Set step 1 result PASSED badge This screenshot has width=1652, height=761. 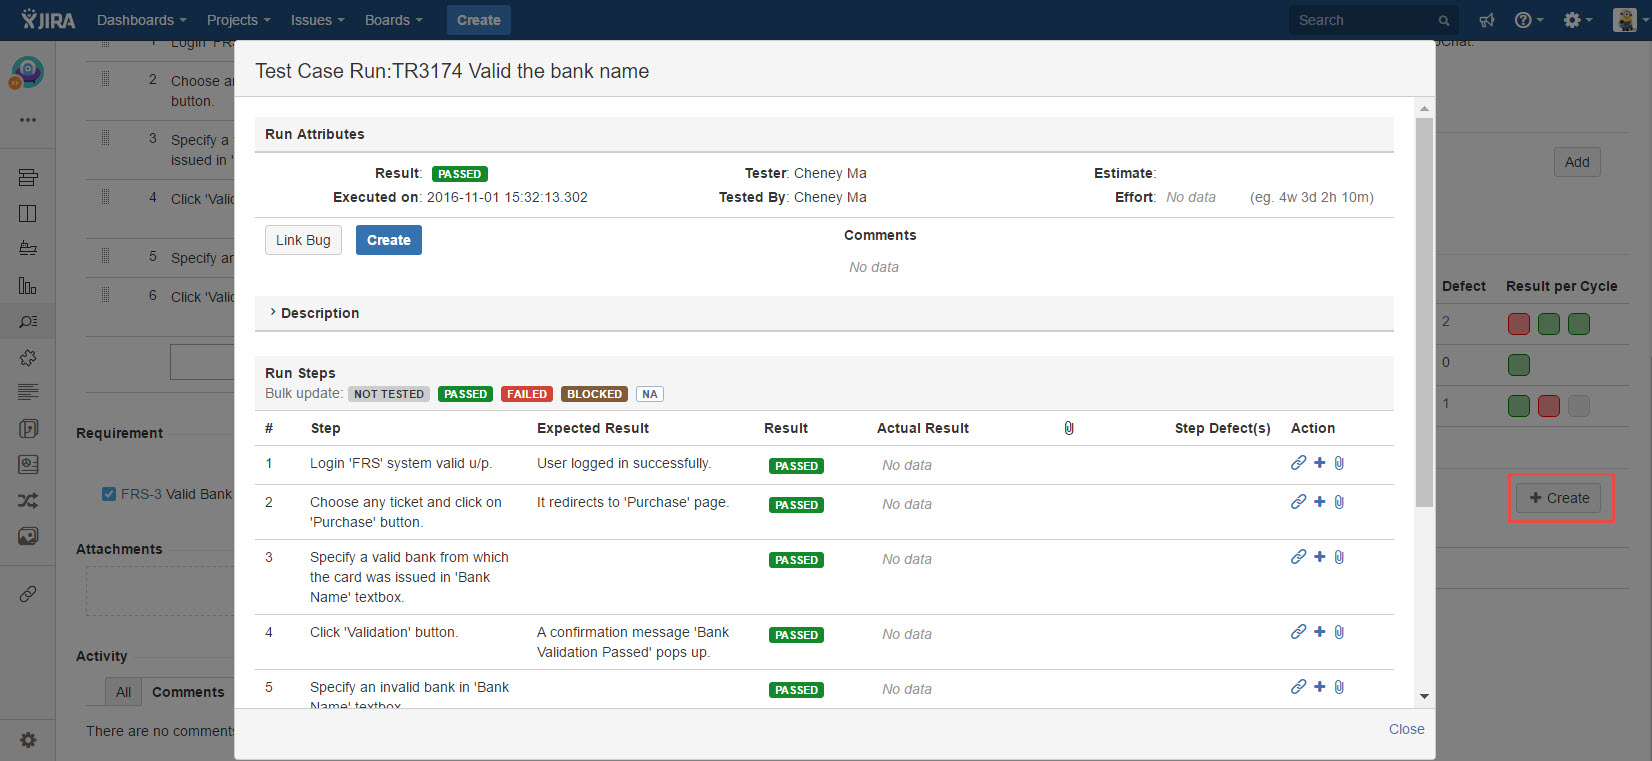point(796,466)
